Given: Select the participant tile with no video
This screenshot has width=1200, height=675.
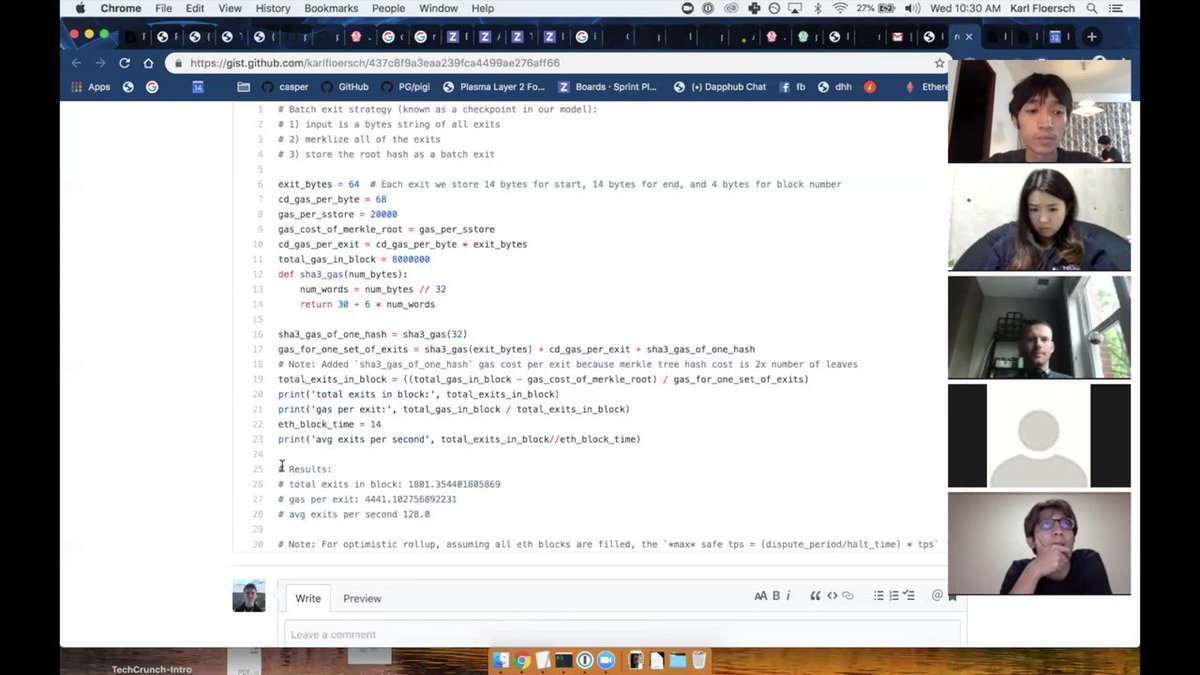Looking at the screenshot, I should click(1039, 435).
